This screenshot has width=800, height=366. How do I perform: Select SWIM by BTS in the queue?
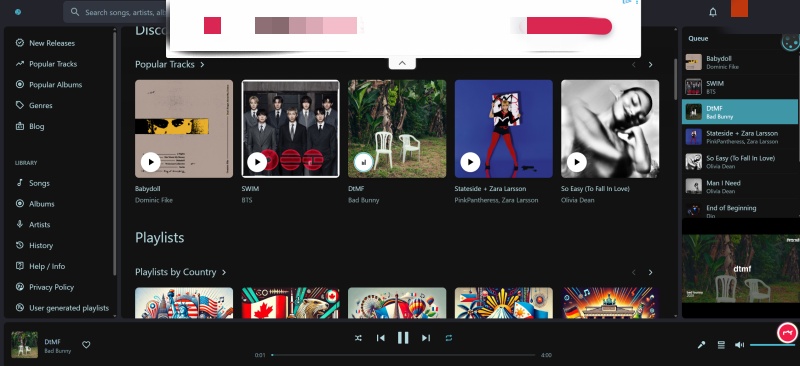740,87
